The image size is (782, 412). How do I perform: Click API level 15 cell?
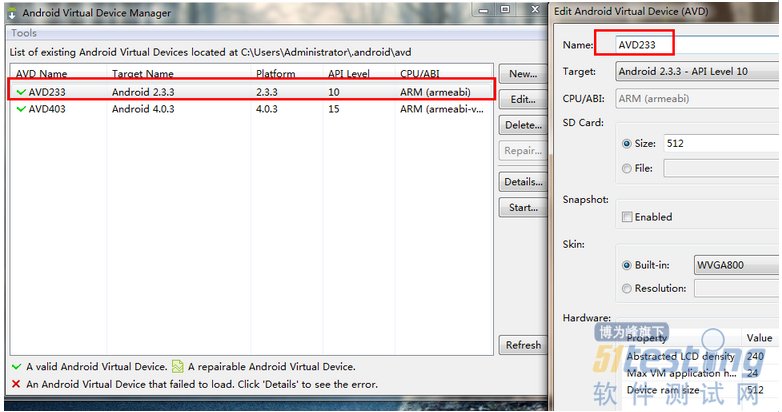[x=334, y=109]
